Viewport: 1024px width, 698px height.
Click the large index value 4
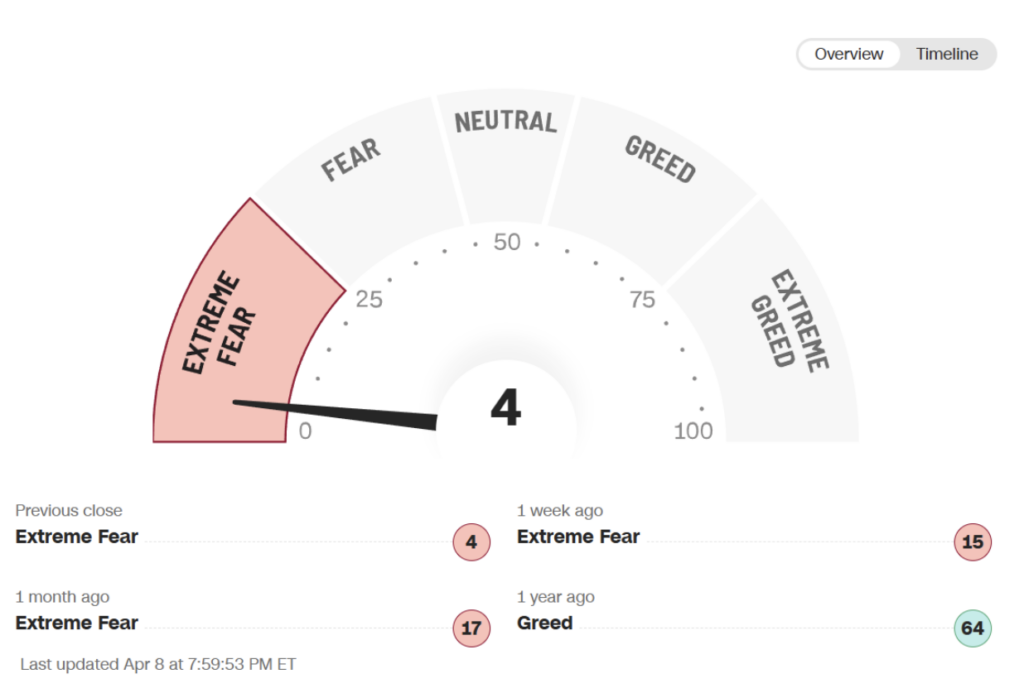coord(505,407)
